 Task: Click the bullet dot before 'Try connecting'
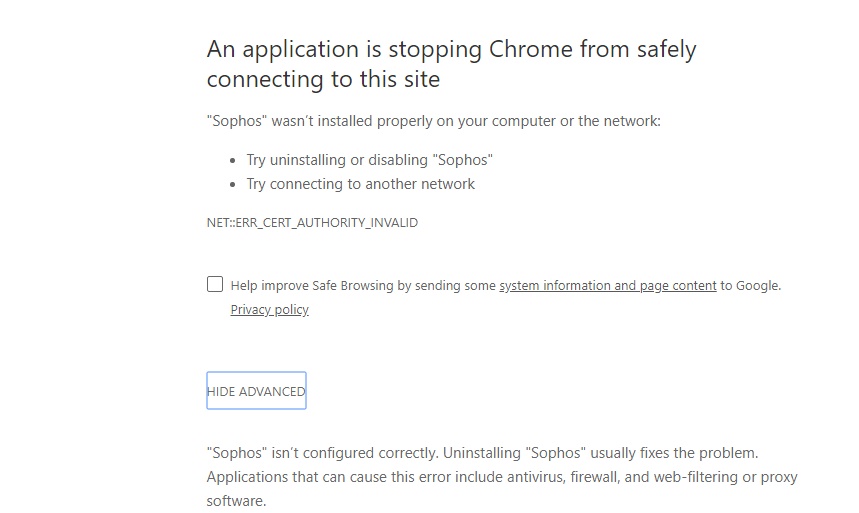click(x=233, y=185)
